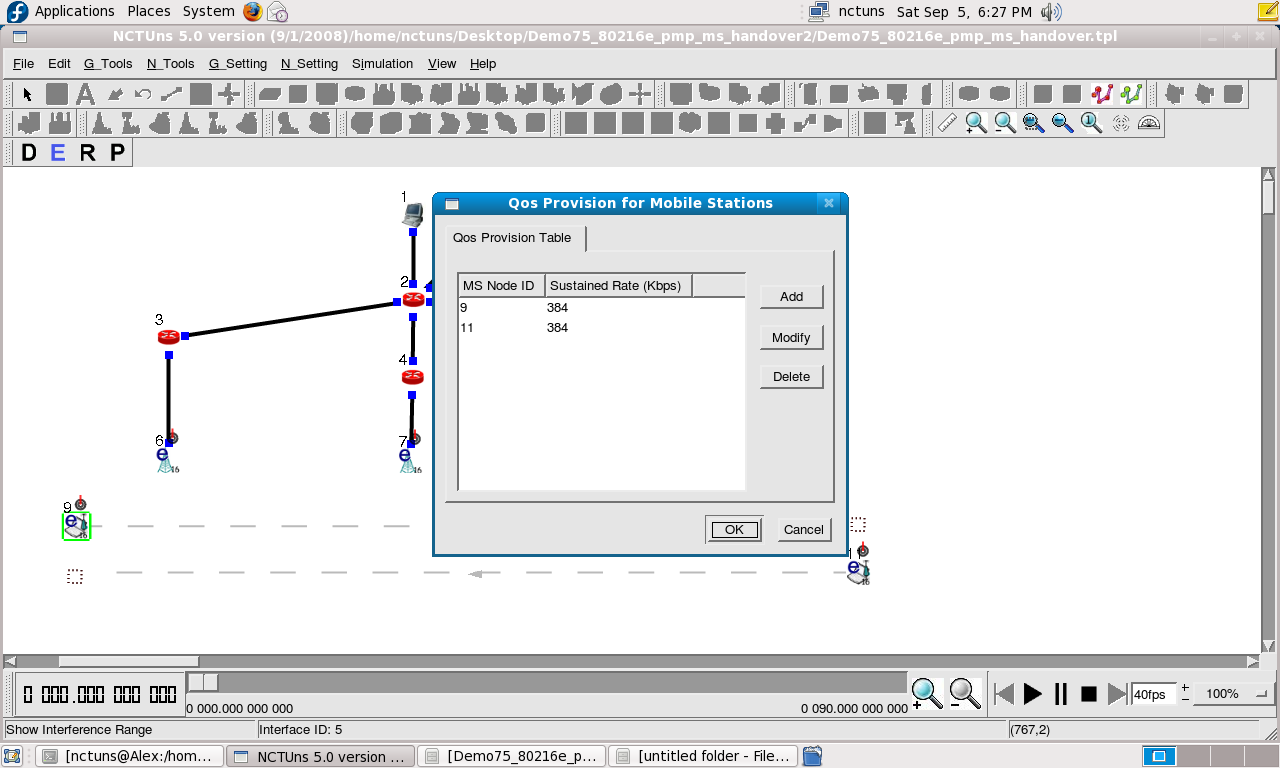This screenshot has width=1280, height=768.
Task: Click the zoom-to-area magnifier icon
Action: pyautogui.click(x=1034, y=123)
